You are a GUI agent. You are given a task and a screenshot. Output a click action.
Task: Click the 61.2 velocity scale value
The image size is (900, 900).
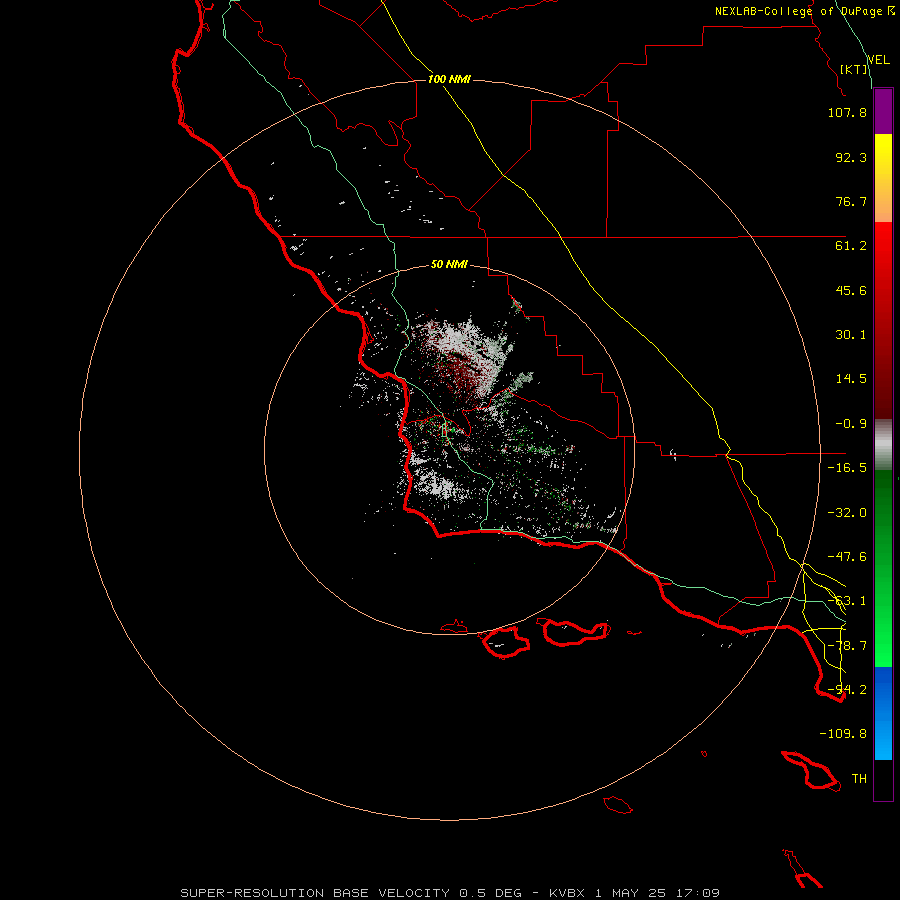pyautogui.click(x=851, y=246)
